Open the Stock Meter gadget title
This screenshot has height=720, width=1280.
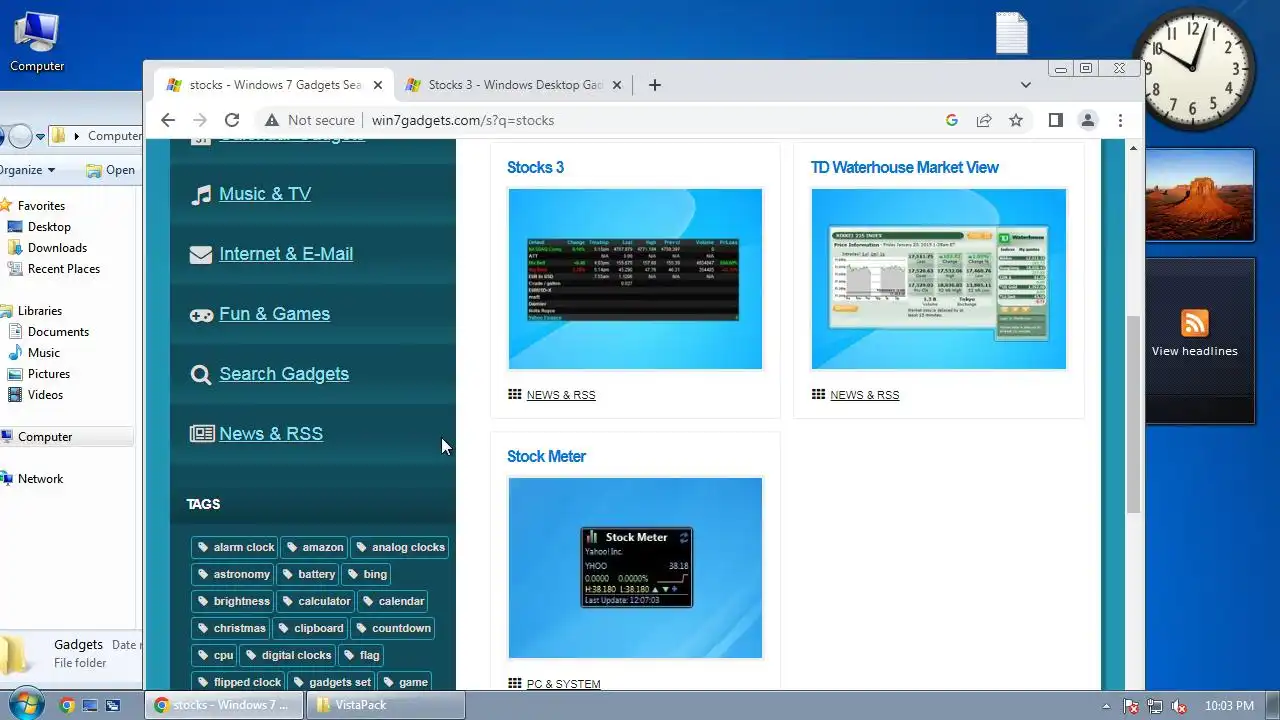click(x=546, y=456)
